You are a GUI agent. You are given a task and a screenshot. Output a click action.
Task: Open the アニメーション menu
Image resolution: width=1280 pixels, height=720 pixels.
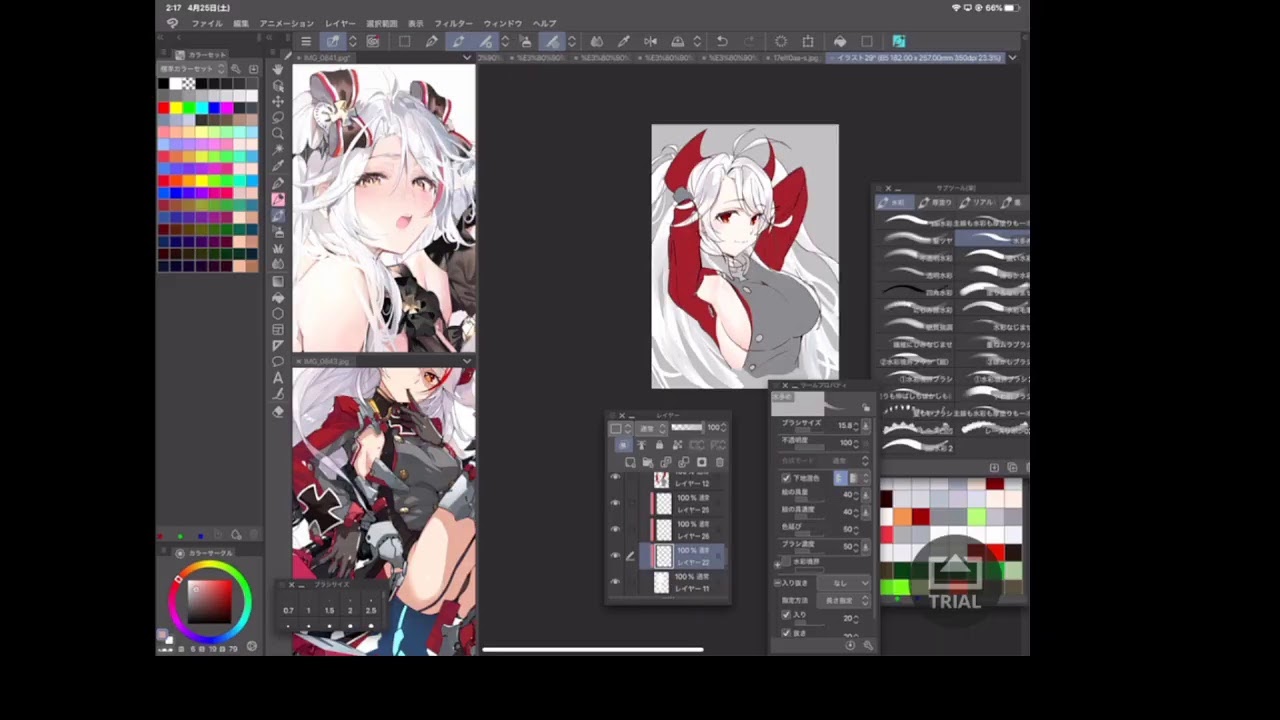[287, 23]
